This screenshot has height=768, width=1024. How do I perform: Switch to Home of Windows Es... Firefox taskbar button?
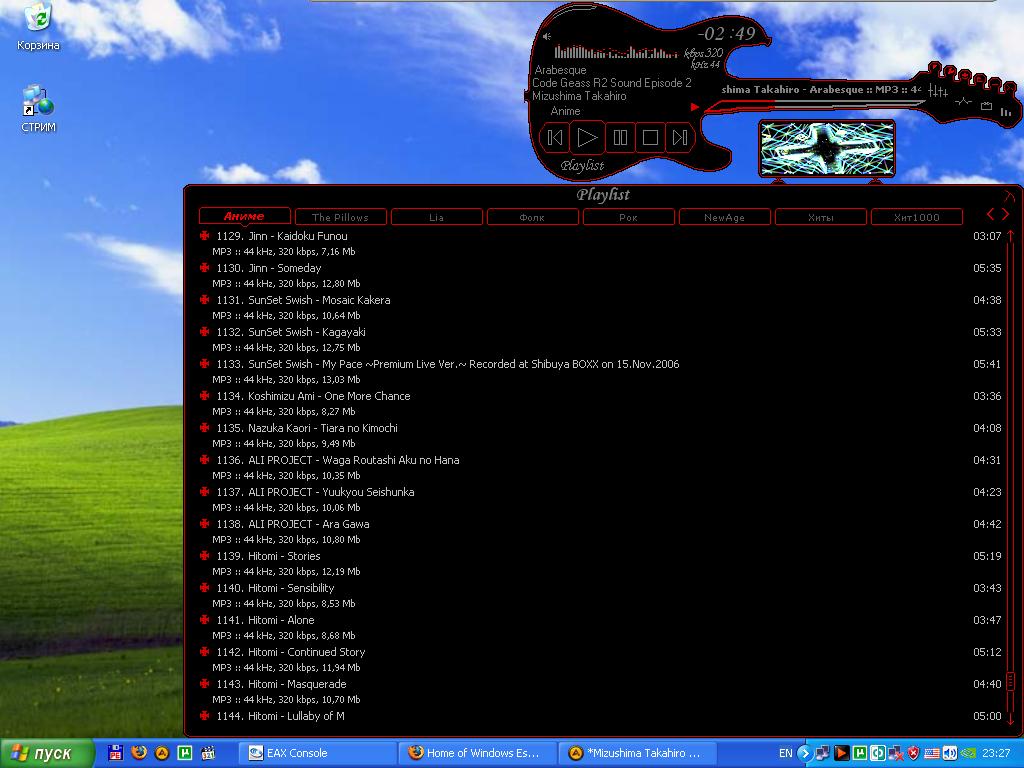click(477, 753)
